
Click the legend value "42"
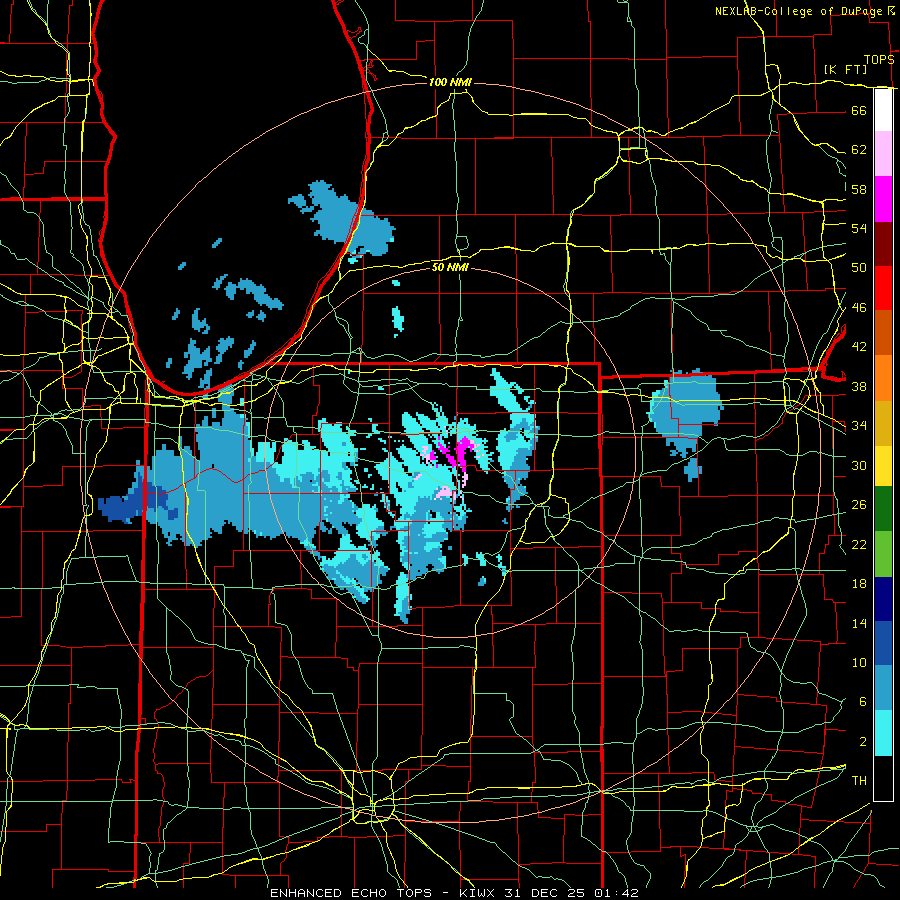pos(859,346)
